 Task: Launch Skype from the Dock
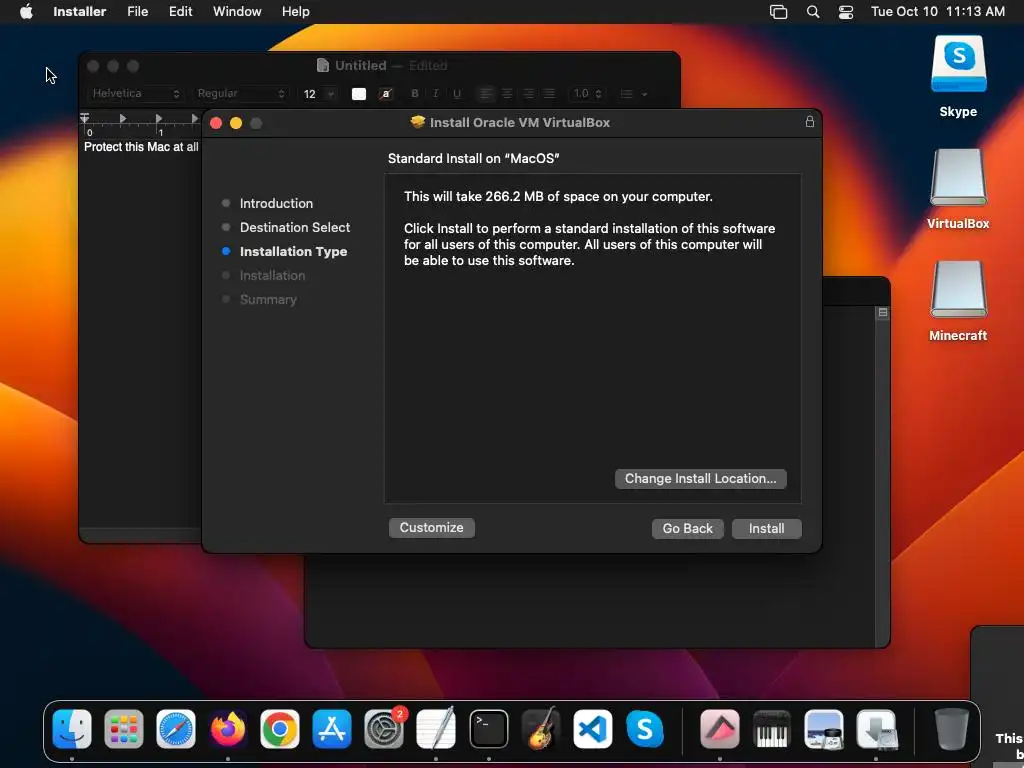(645, 729)
